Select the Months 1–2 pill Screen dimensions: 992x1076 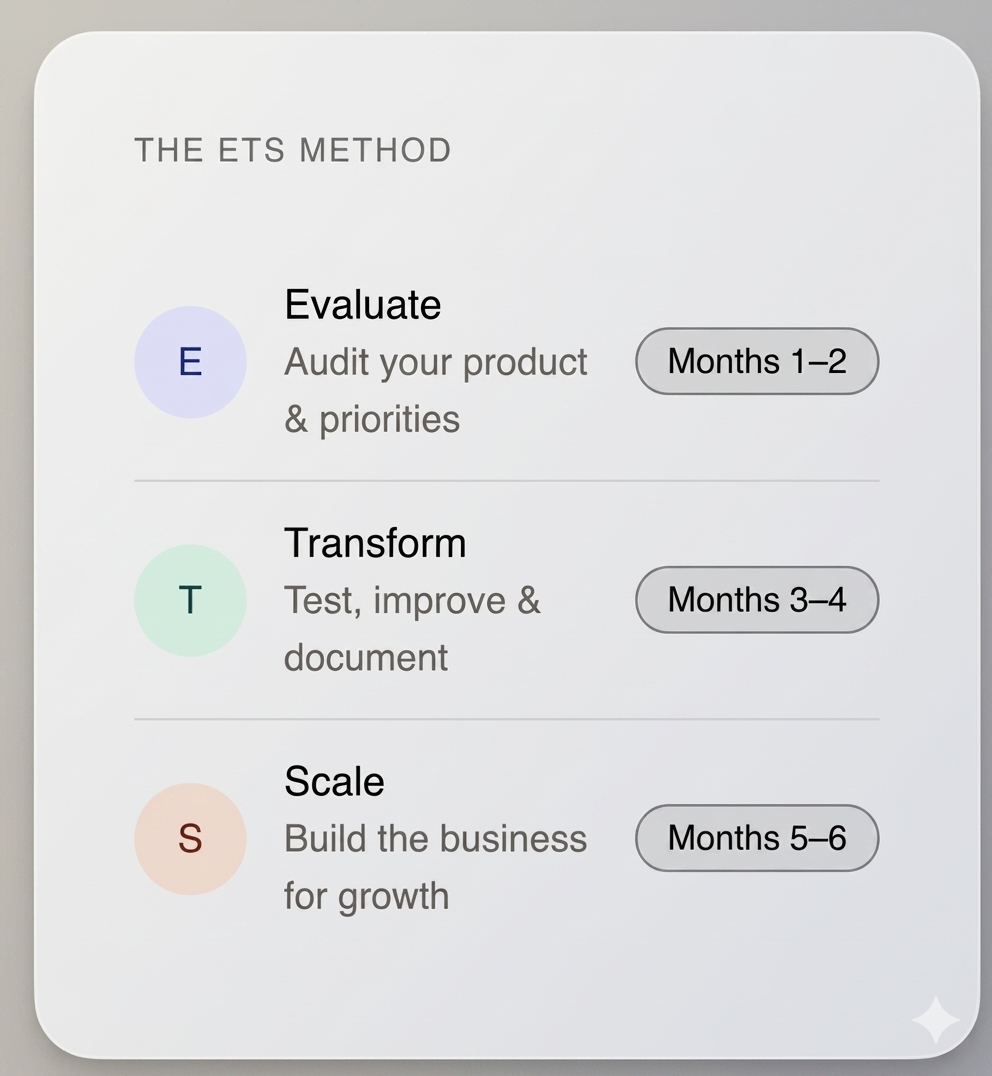pos(757,361)
